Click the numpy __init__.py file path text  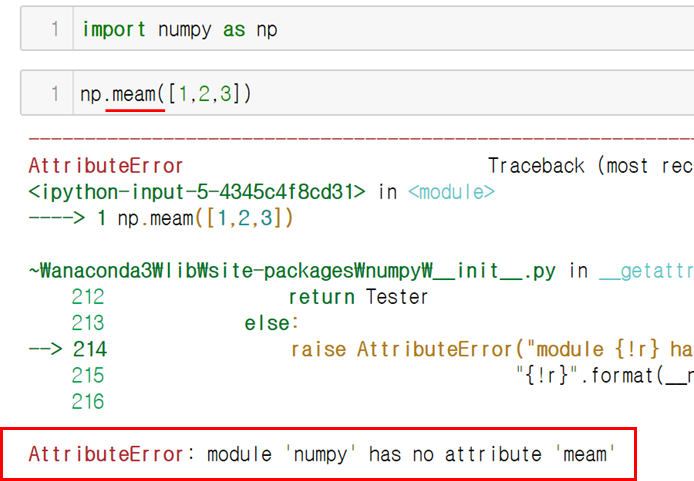(292, 271)
